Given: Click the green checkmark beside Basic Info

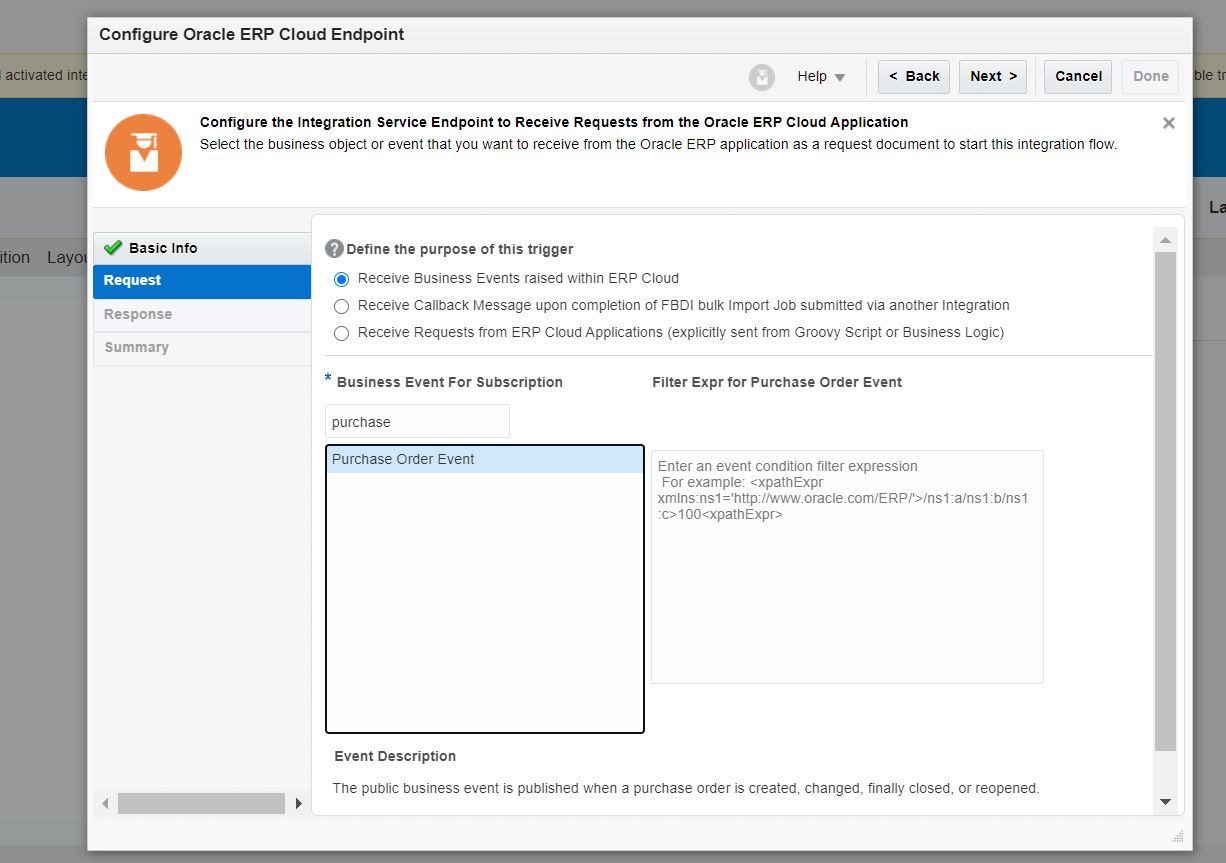Looking at the screenshot, I should point(113,248).
